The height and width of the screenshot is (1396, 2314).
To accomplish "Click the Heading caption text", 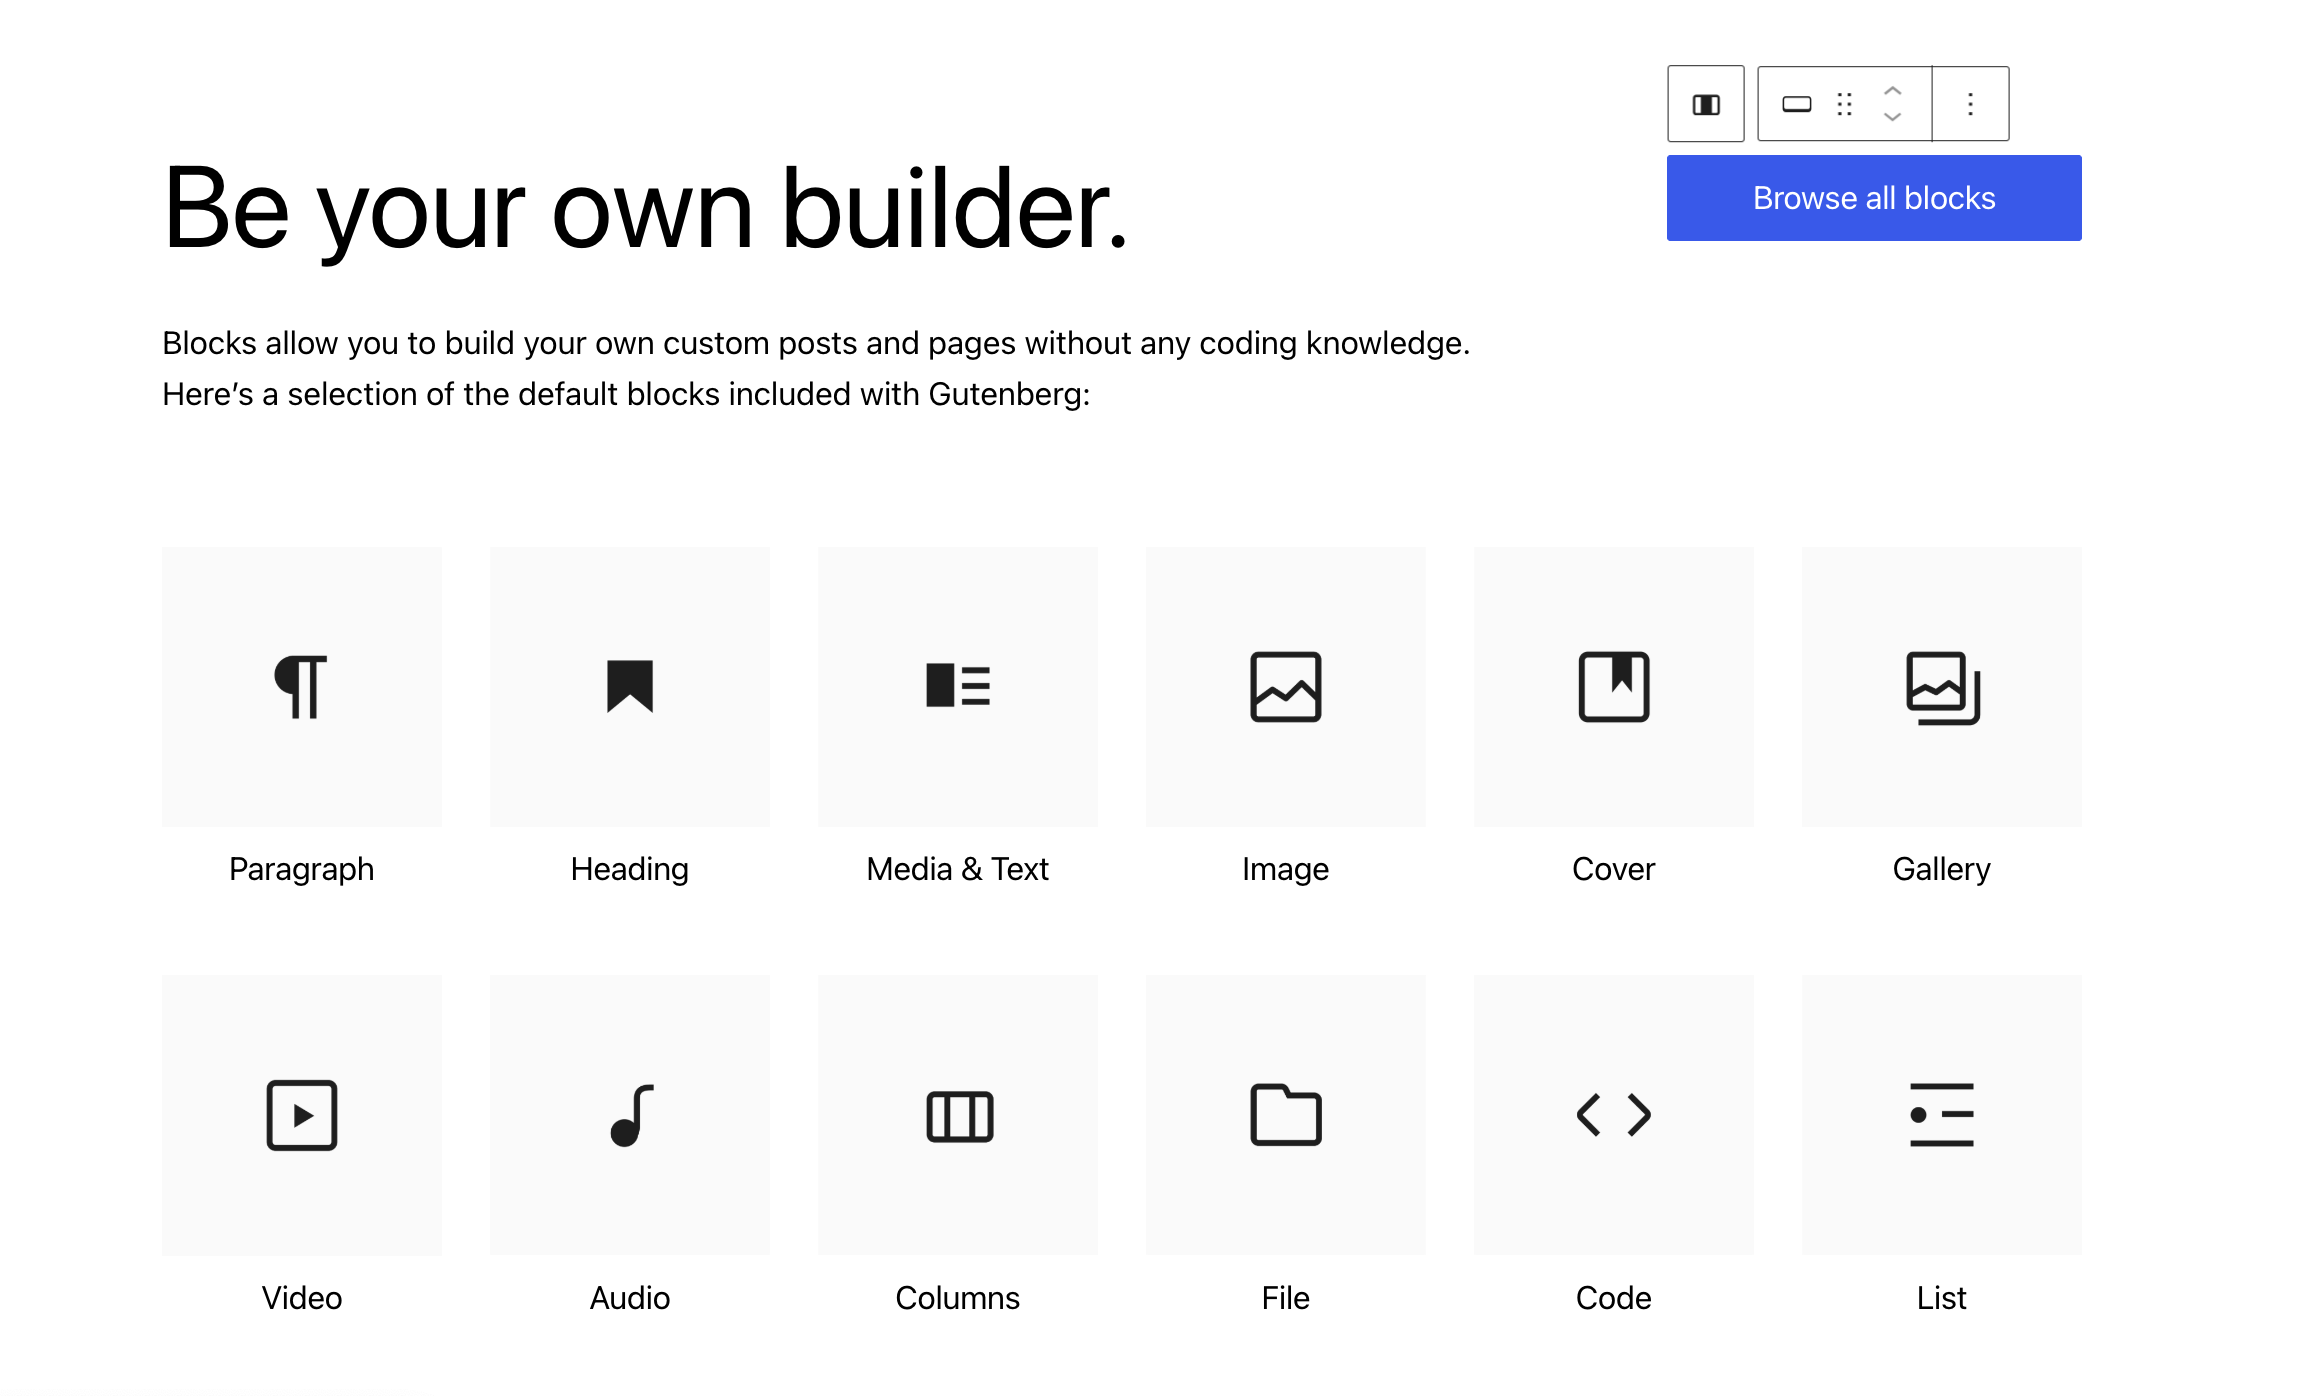I will tap(630, 869).
